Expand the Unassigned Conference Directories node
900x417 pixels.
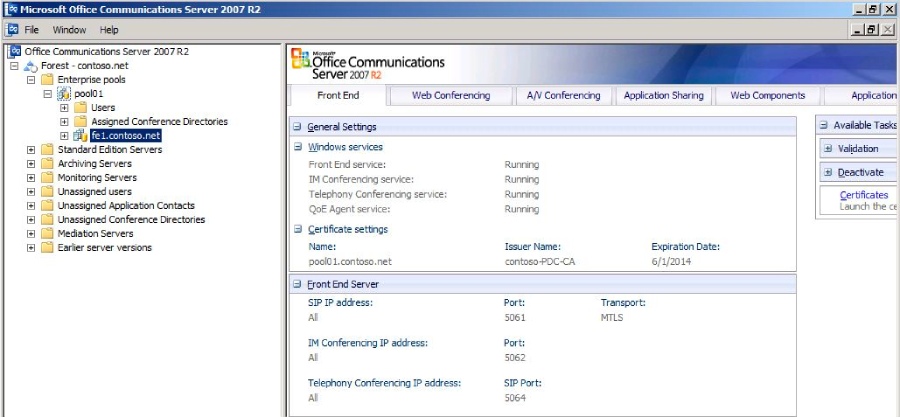[31, 220]
